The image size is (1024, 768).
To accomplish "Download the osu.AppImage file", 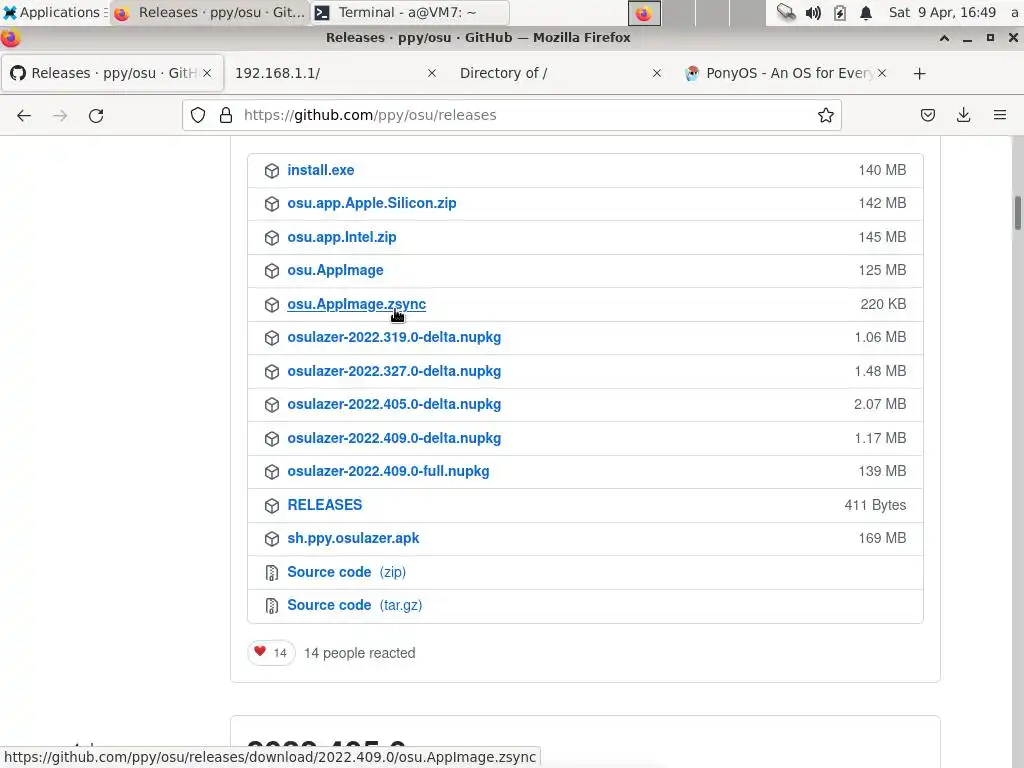I will coord(335,270).
